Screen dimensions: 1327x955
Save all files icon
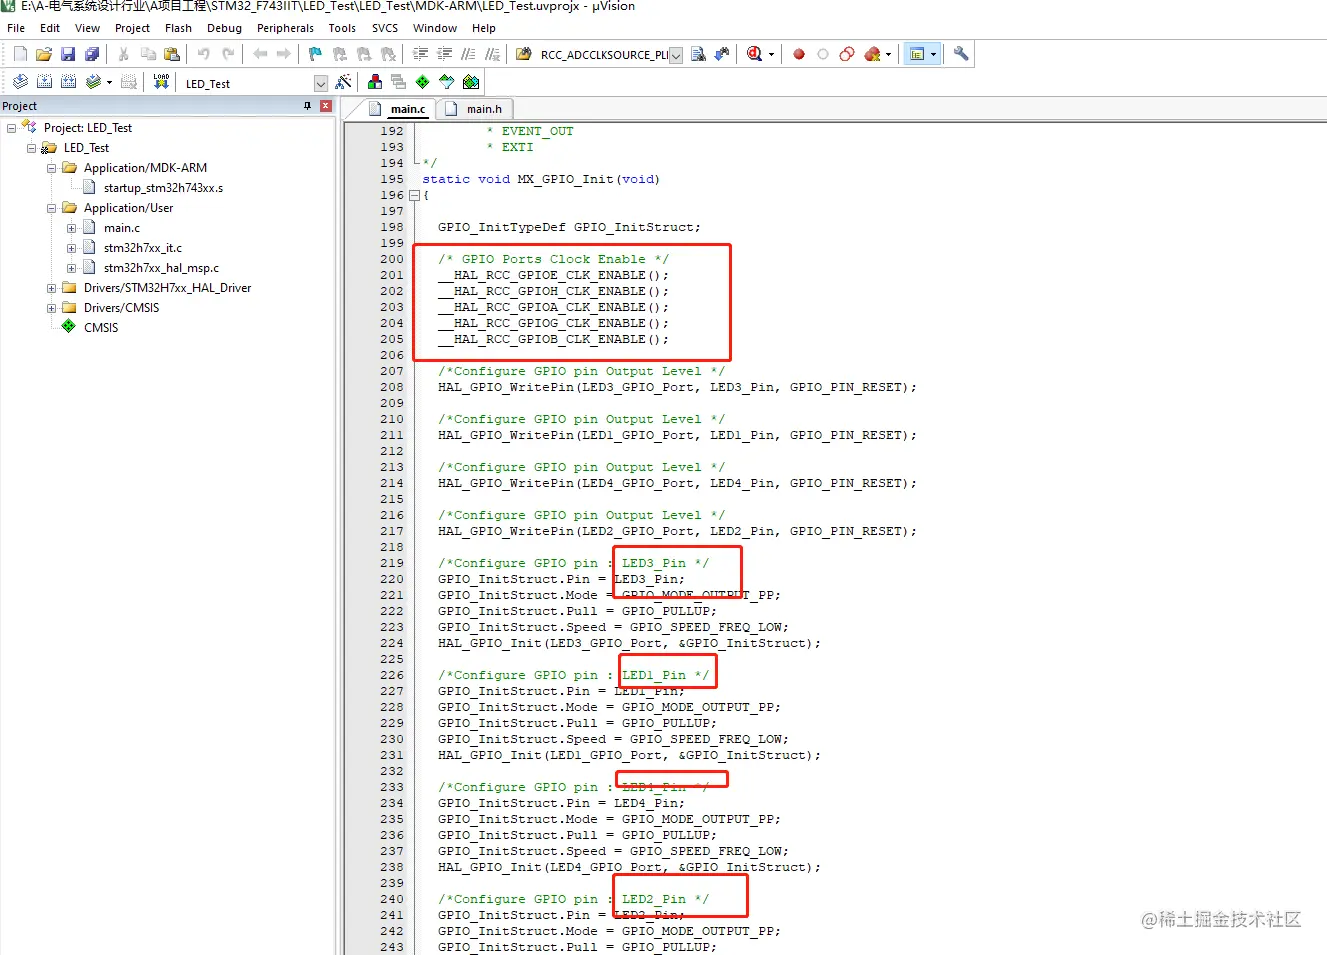[92, 54]
